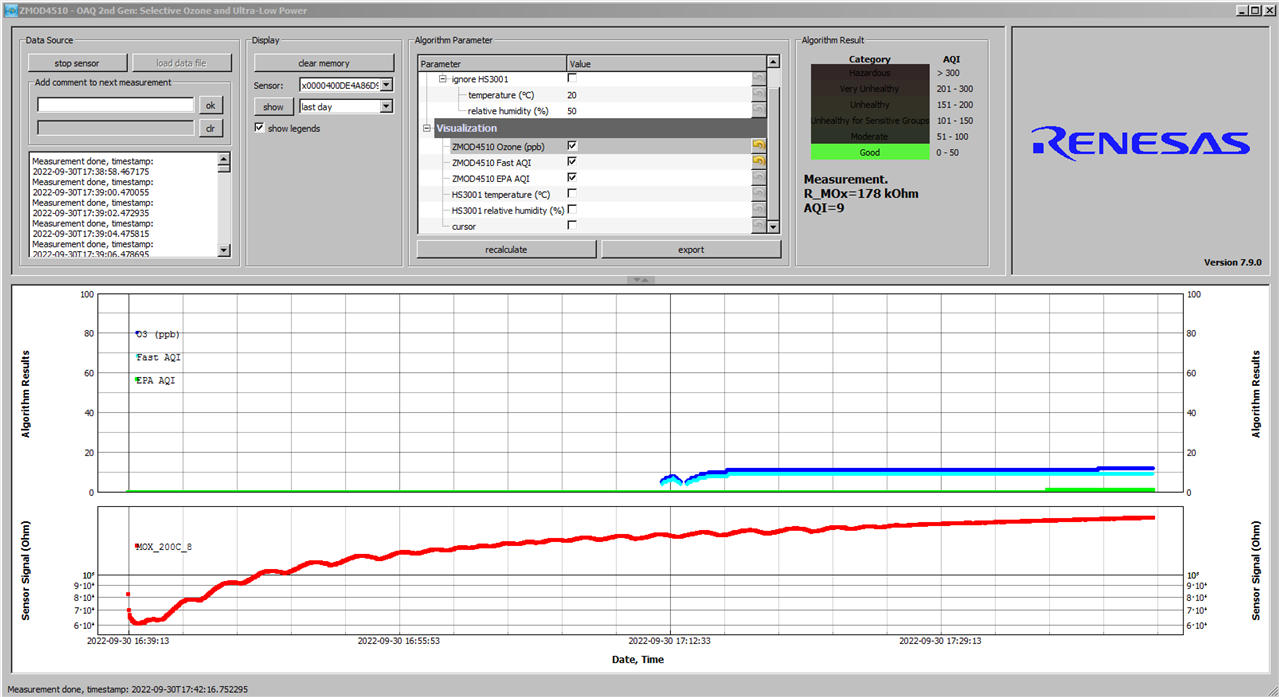Click the Fast AQI legend marker
Image resolution: width=1279 pixels, height=697 pixels.
138,357
